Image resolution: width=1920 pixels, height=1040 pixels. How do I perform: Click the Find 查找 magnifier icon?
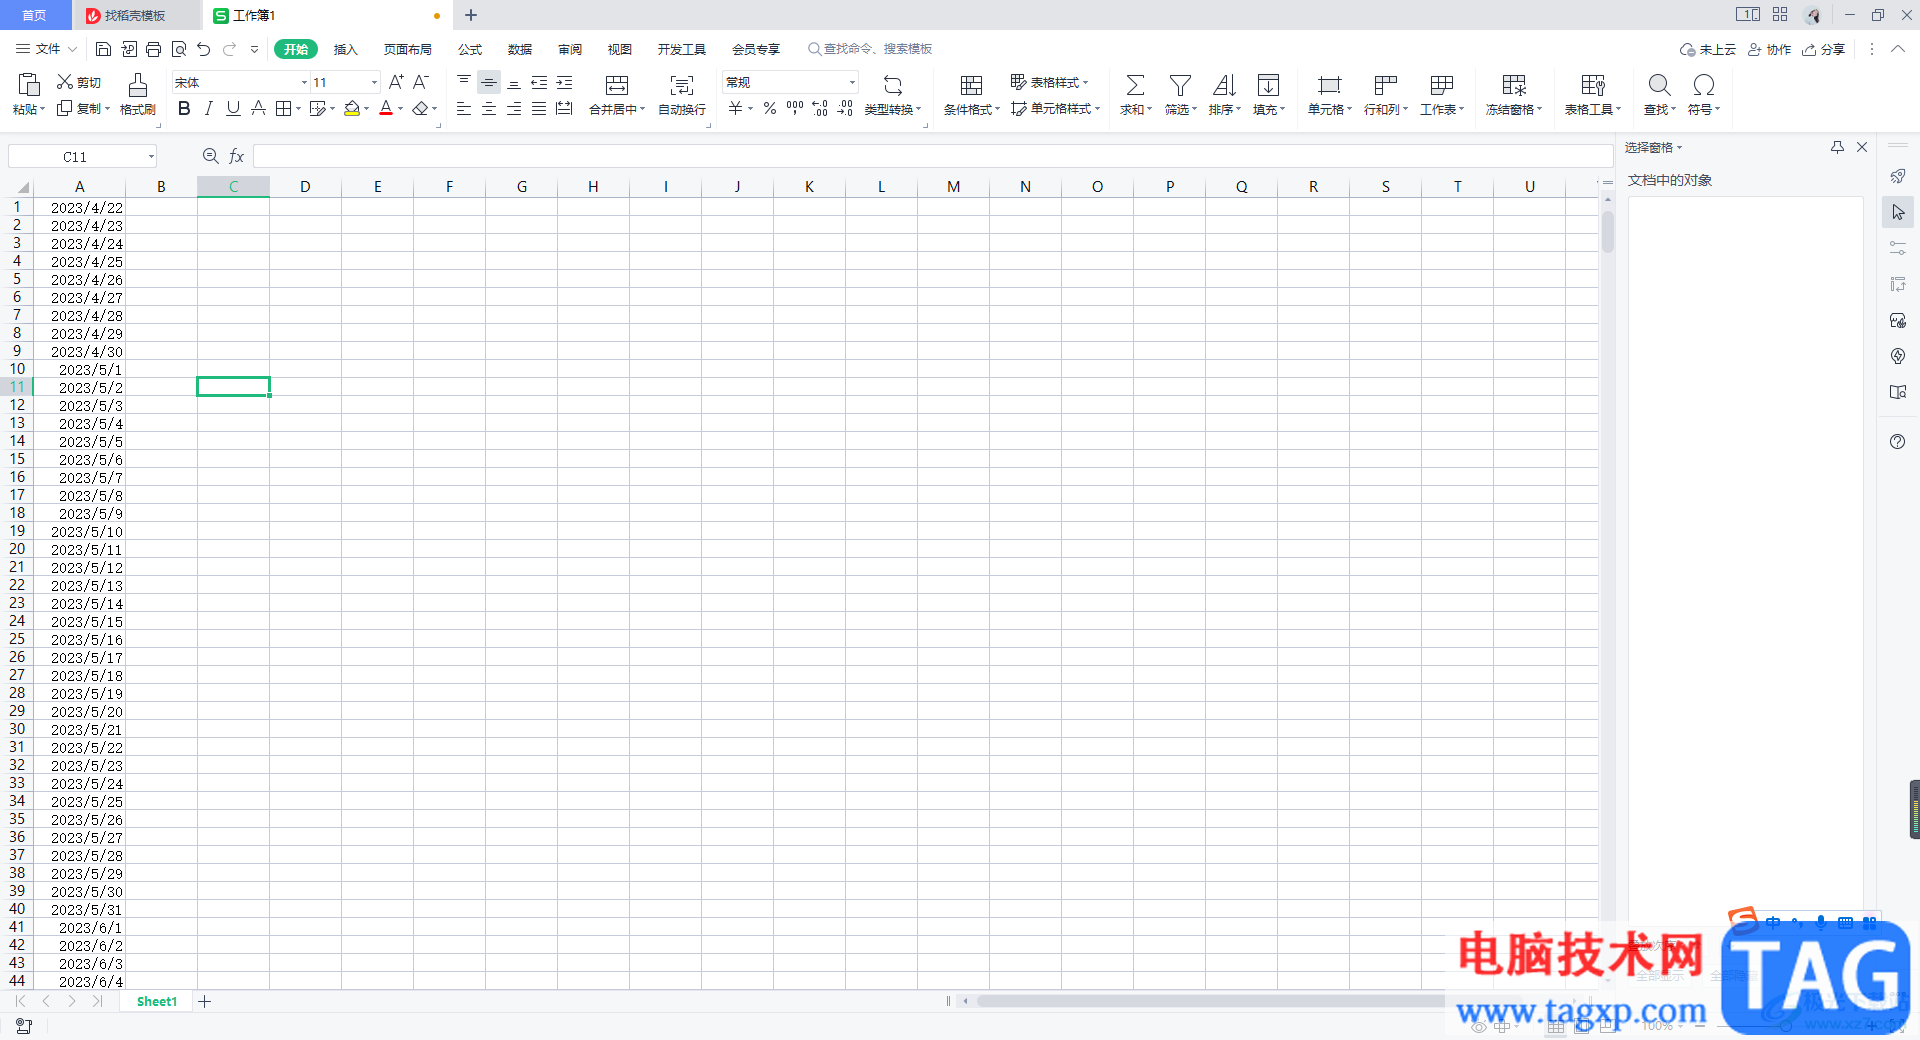click(x=1659, y=85)
